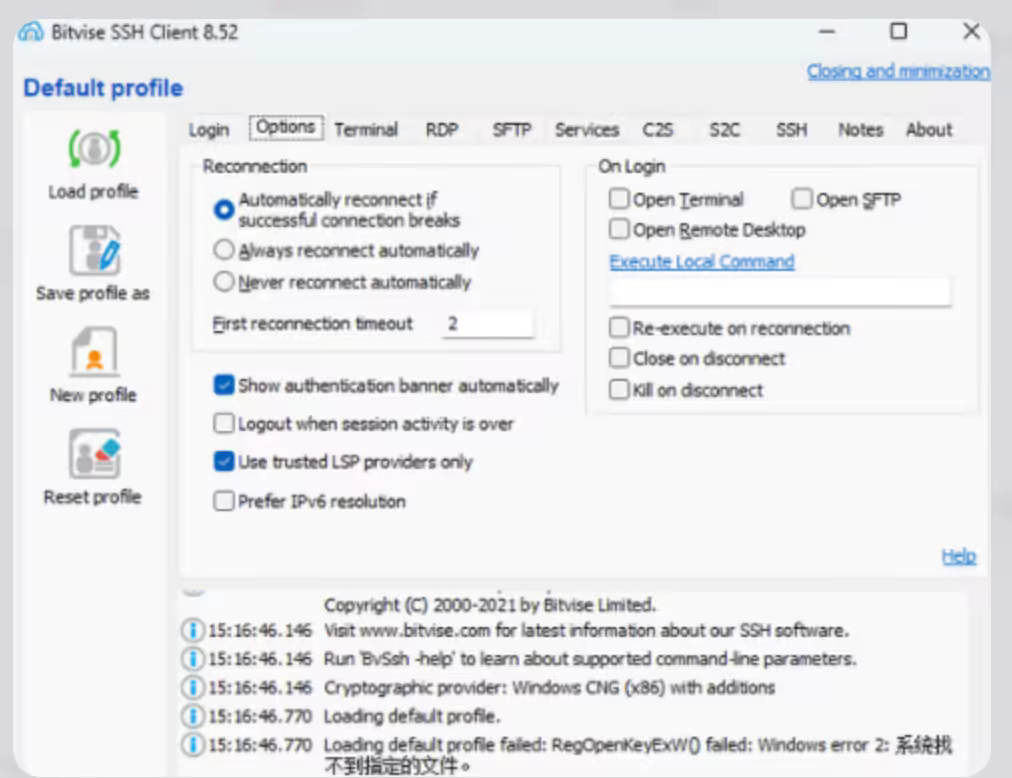This screenshot has width=1012, height=778.
Task: Enable Prefer IPv6 resolution checkbox
Action: point(224,501)
